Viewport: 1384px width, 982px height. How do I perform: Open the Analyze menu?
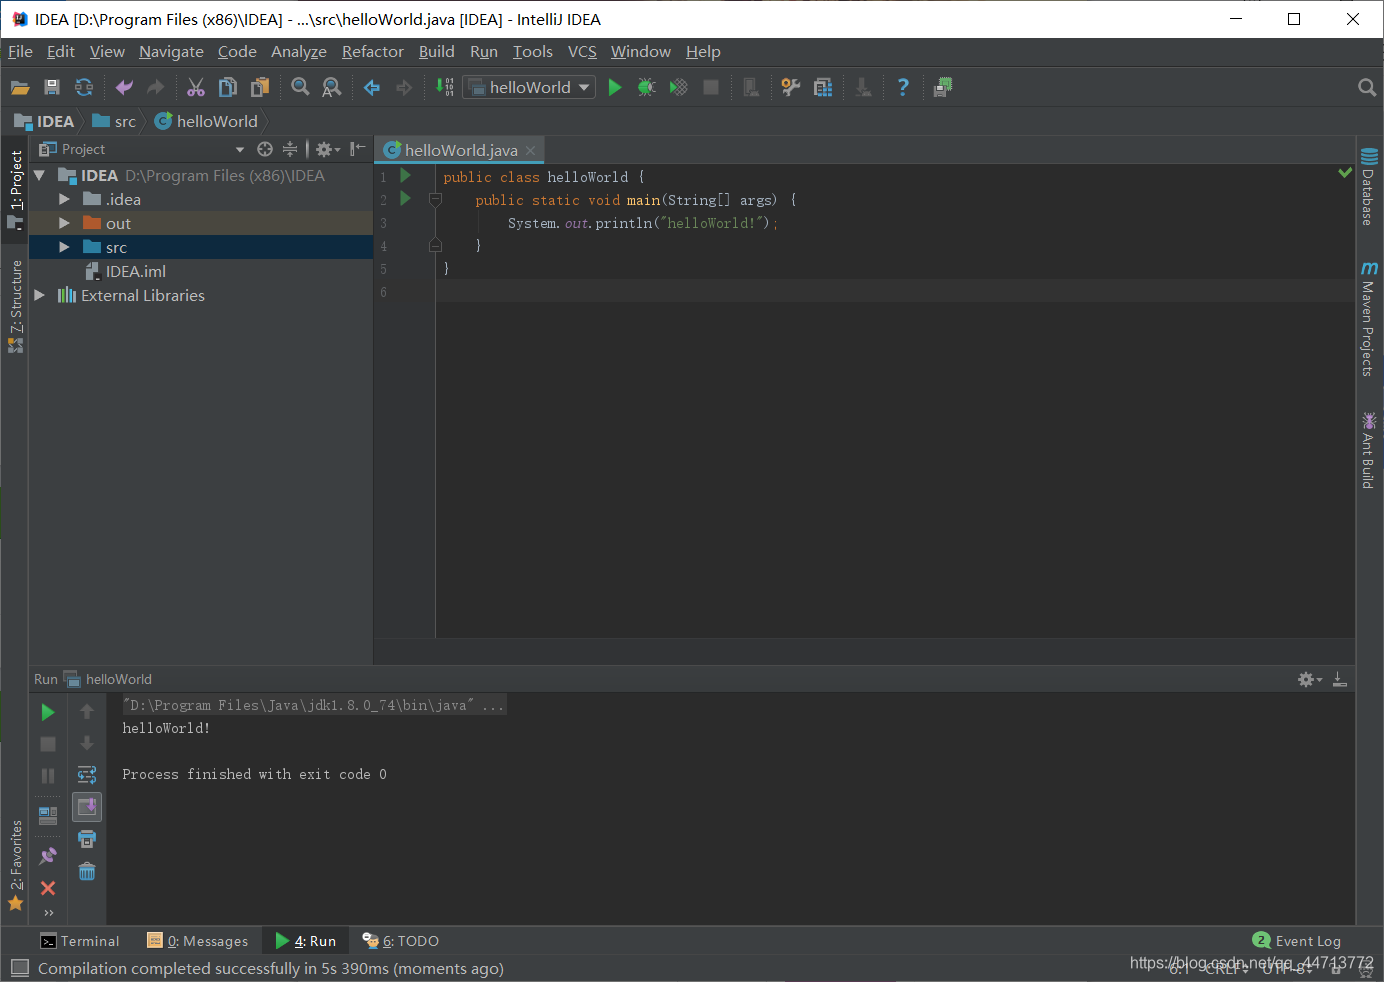[299, 52]
